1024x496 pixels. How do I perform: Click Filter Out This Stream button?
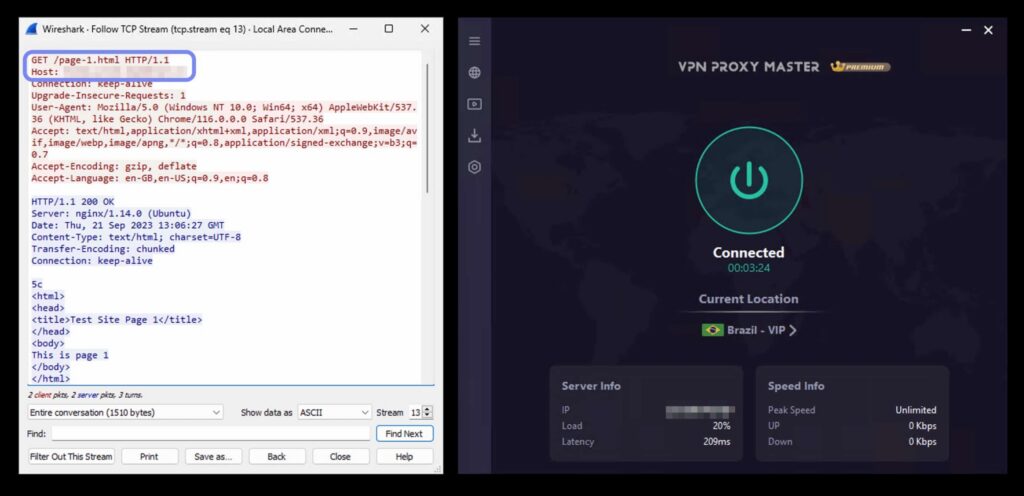71,456
